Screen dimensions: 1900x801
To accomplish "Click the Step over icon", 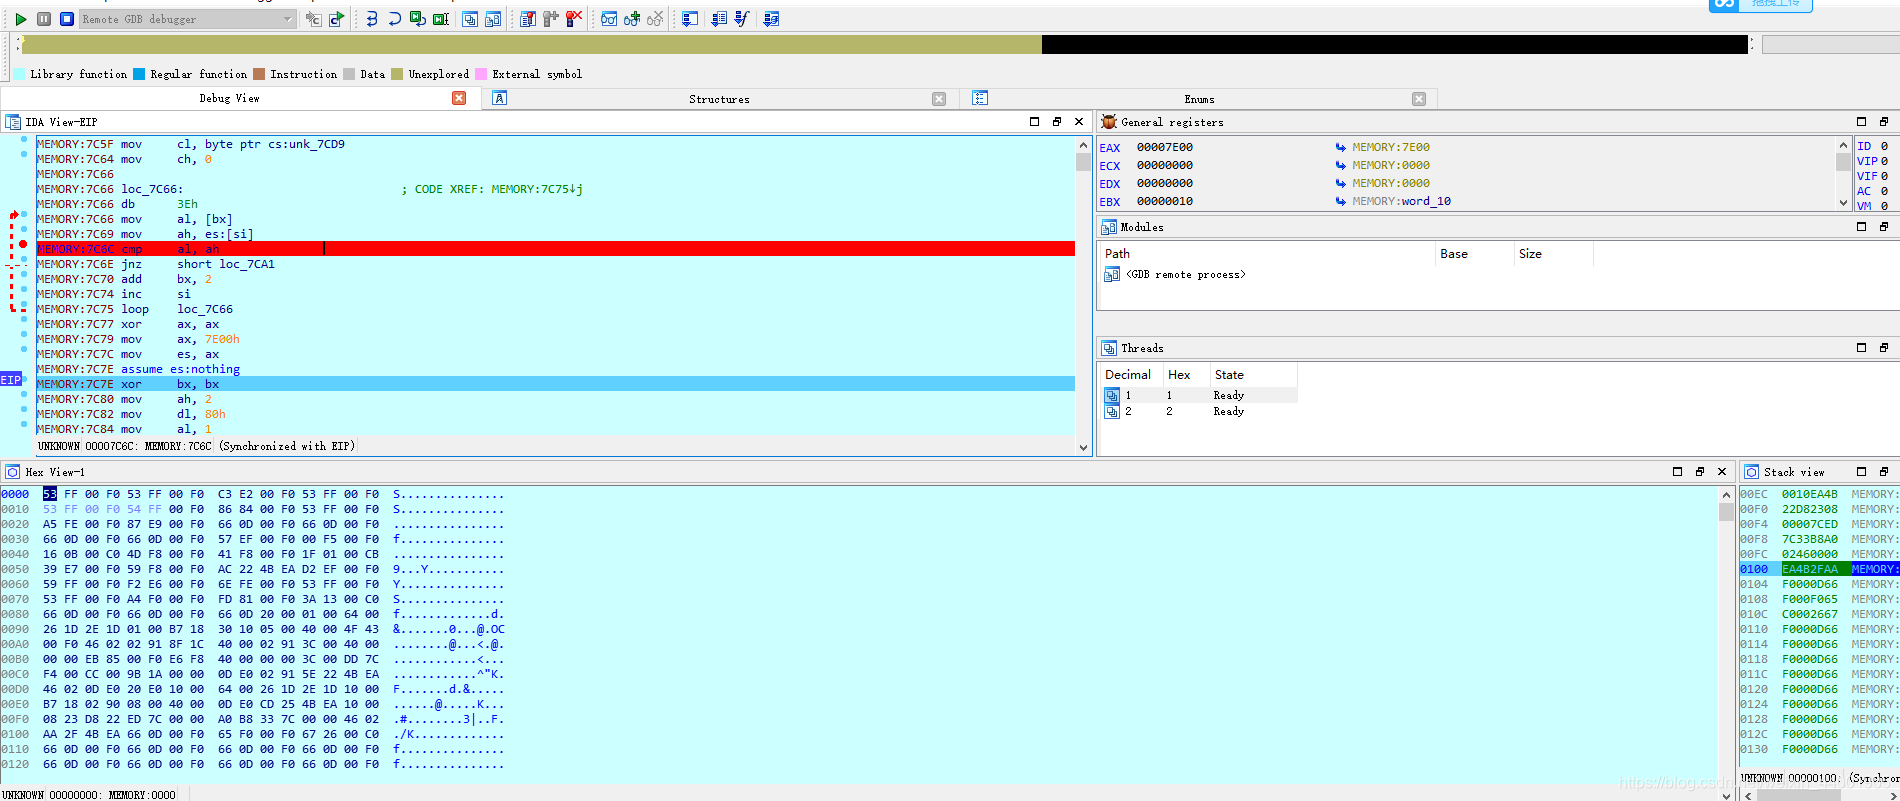I will (x=394, y=19).
